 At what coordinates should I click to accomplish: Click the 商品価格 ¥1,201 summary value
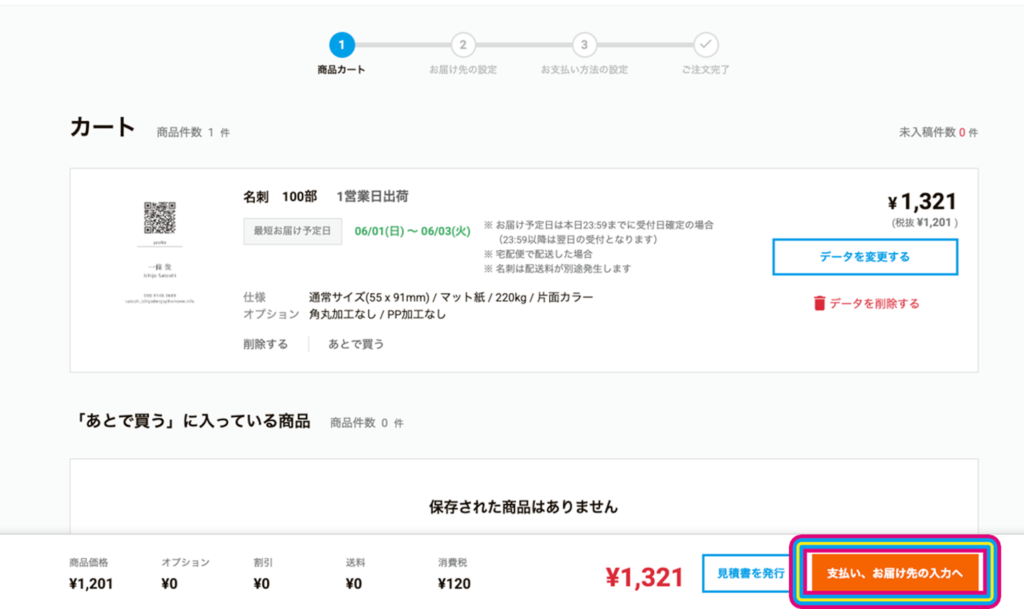coord(91,584)
